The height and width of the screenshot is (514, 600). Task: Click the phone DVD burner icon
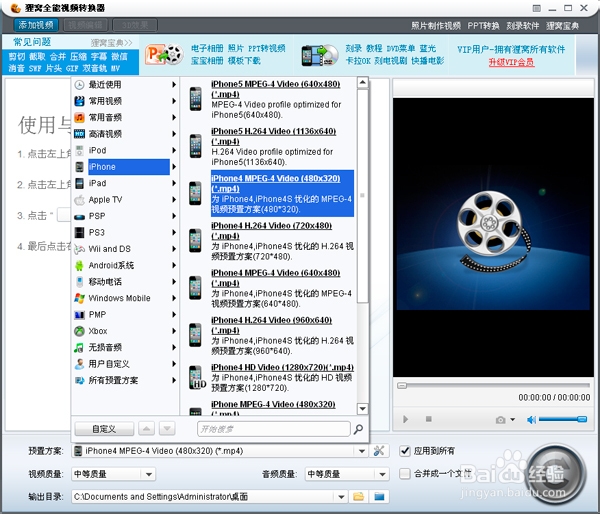(x=320, y=55)
